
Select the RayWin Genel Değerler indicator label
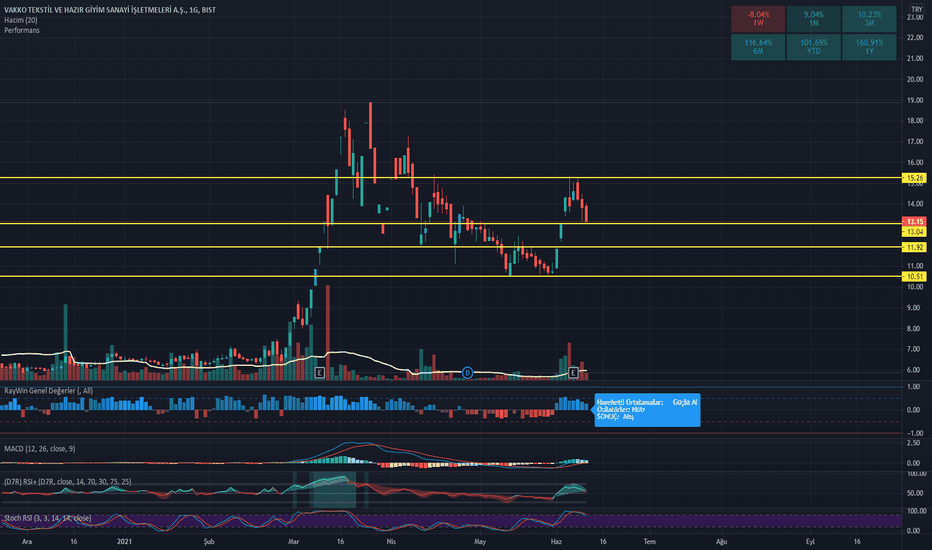[x=49, y=391]
